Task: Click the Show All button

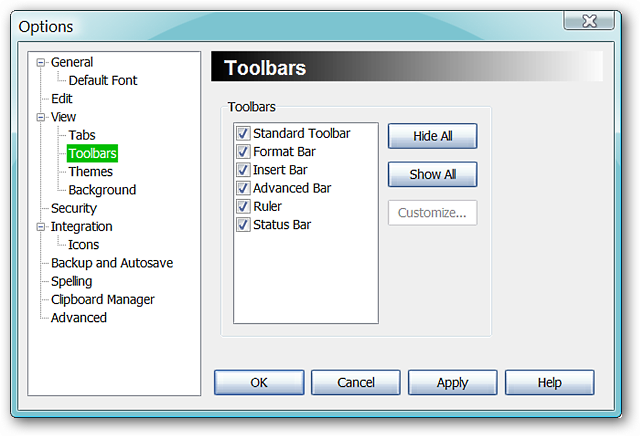Action: click(x=432, y=174)
